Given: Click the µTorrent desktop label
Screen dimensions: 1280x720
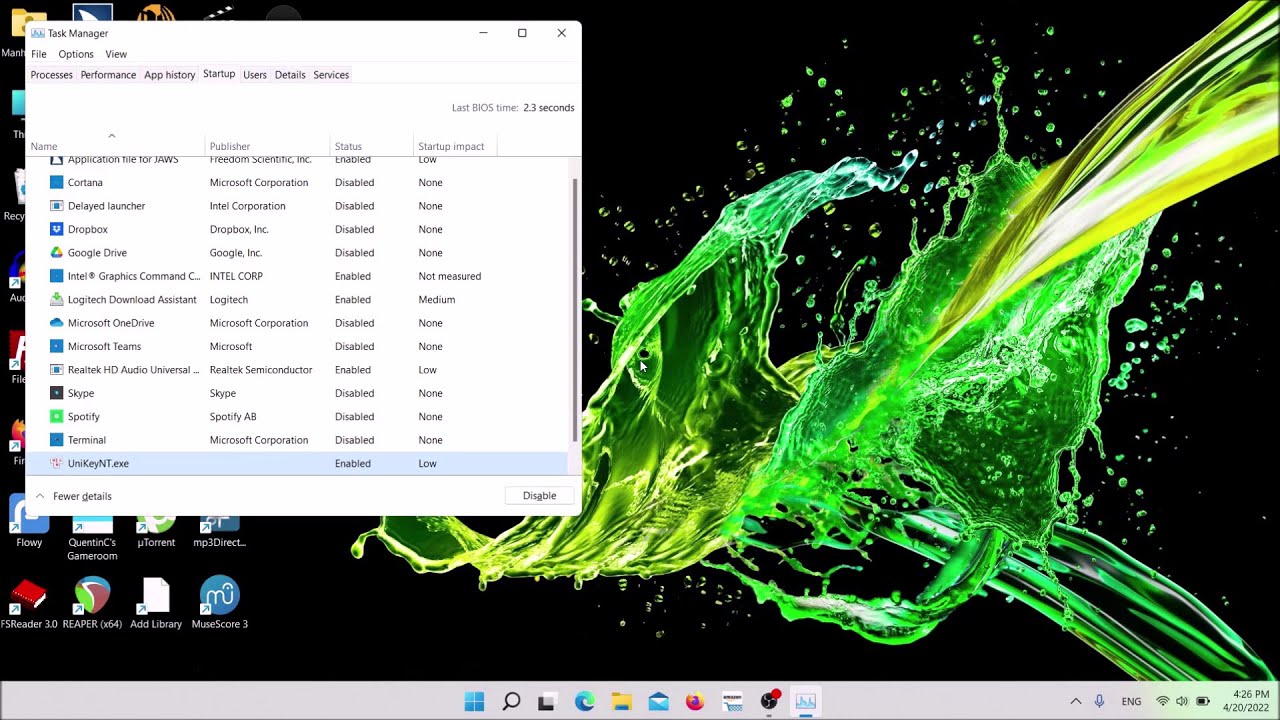Looking at the screenshot, I should (156, 542).
